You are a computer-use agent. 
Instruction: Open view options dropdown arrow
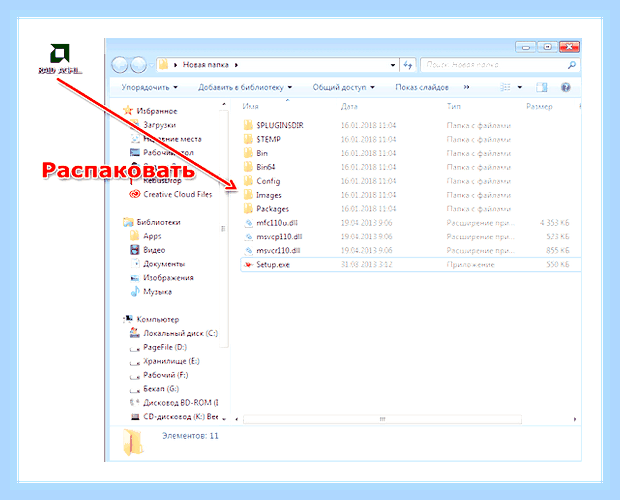(520, 87)
